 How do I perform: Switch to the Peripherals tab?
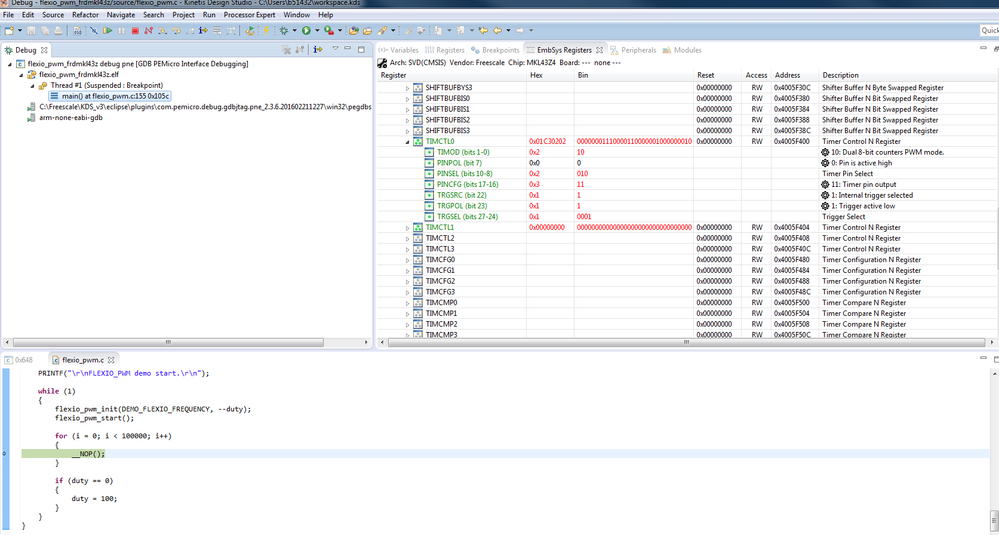[633, 50]
